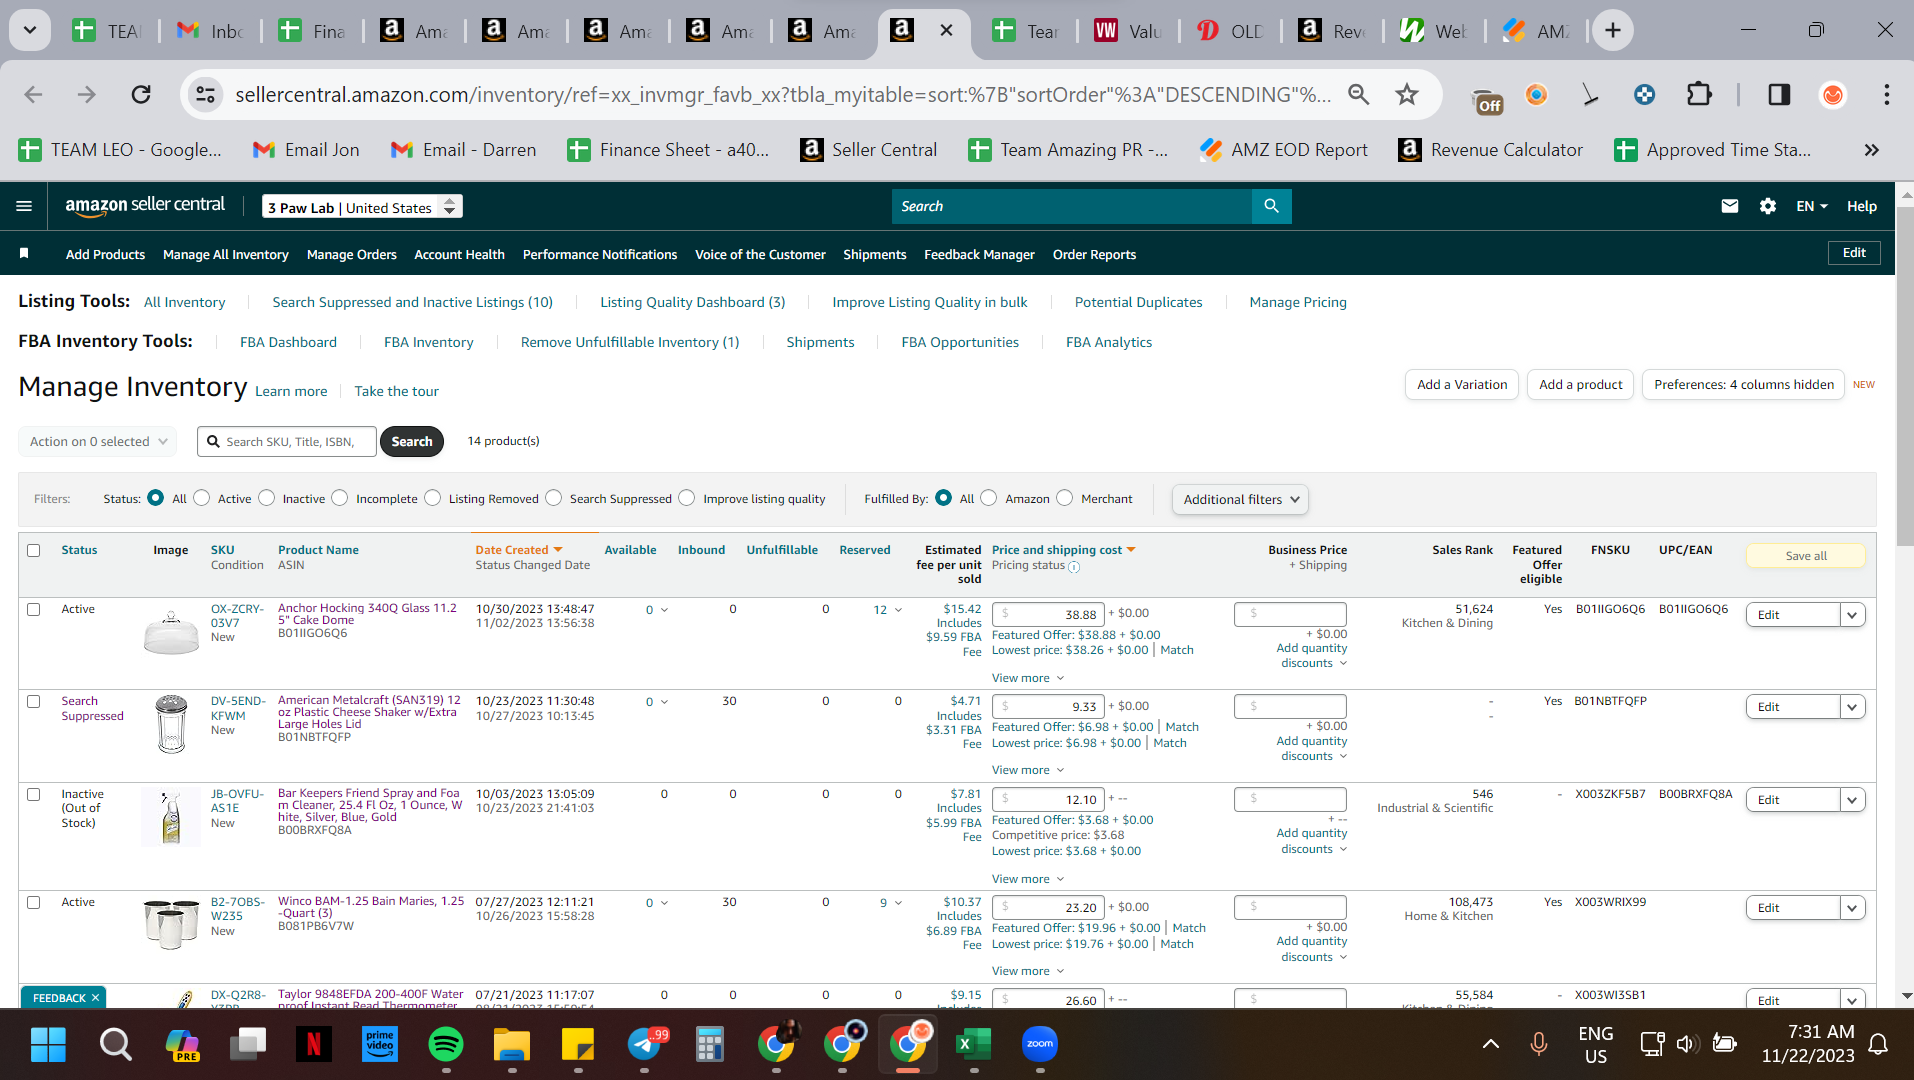
Task: Click the Bar Keepers Friend product thumbnail
Action: tap(171, 817)
